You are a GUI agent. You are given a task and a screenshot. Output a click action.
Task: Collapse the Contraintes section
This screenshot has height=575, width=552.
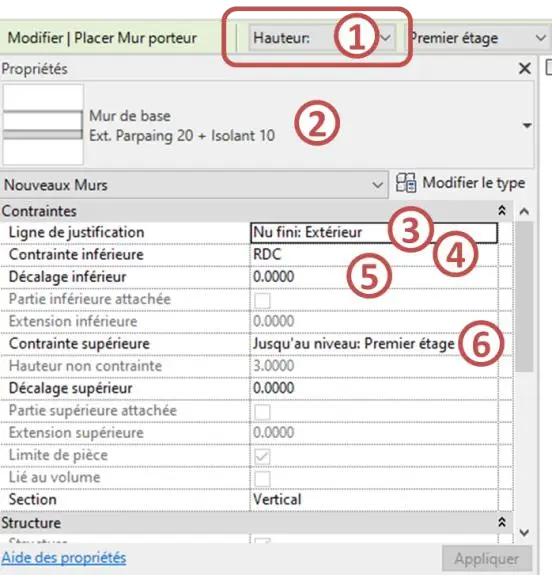502,210
